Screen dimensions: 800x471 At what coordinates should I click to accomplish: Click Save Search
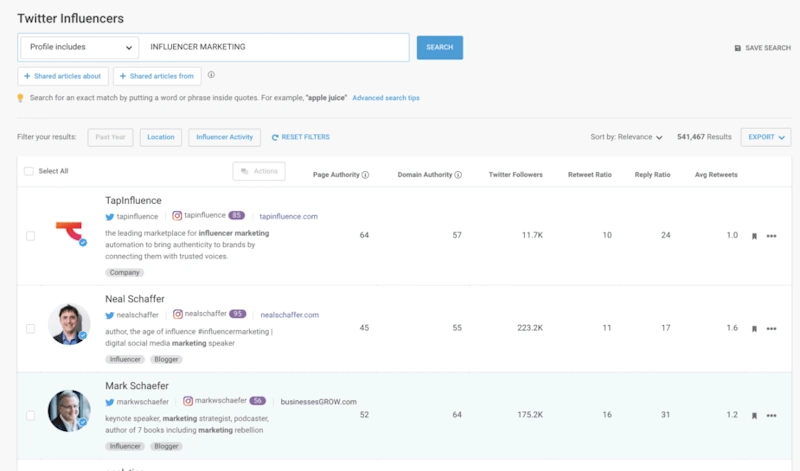tap(762, 48)
